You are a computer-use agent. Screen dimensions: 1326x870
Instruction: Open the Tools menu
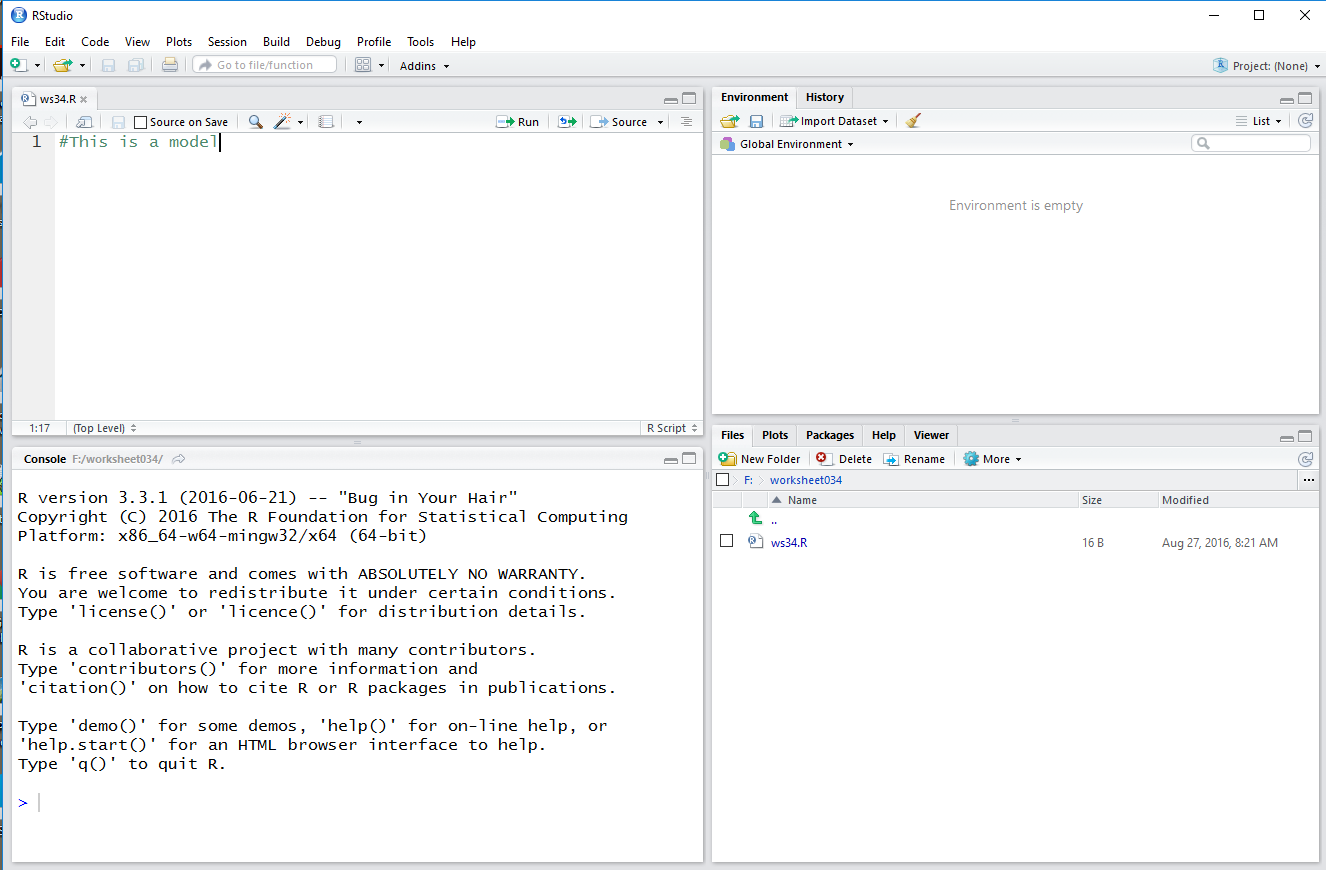click(420, 42)
